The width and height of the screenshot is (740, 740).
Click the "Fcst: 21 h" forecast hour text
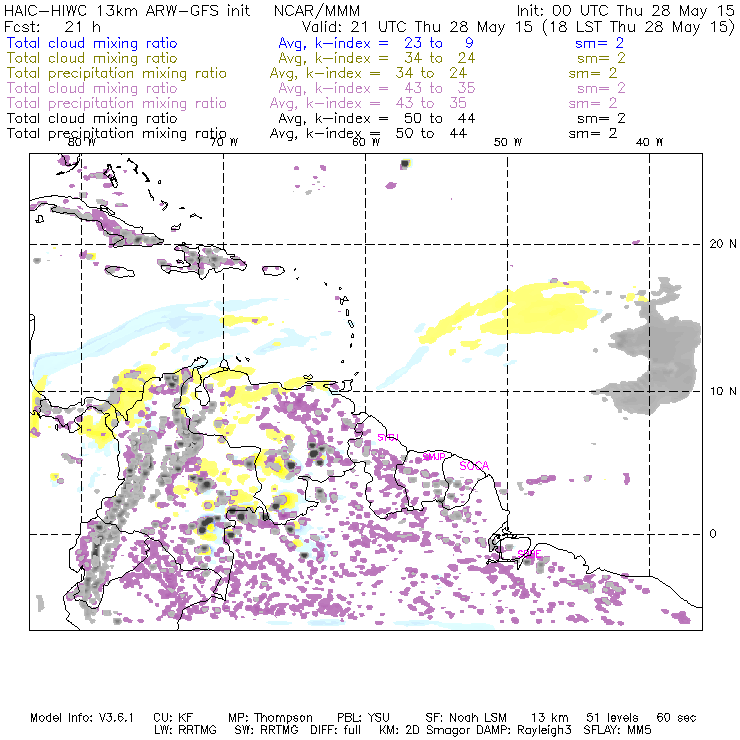tap(52, 27)
